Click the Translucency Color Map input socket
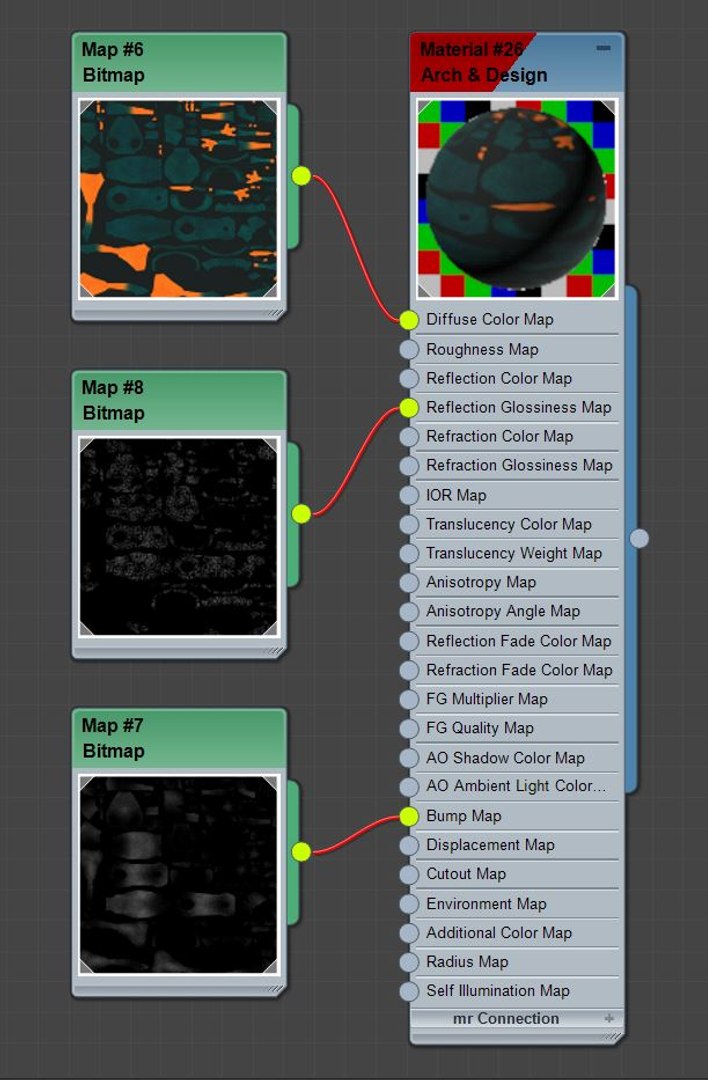The width and height of the screenshot is (708, 1080). pyautogui.click(x=408, y=524)
